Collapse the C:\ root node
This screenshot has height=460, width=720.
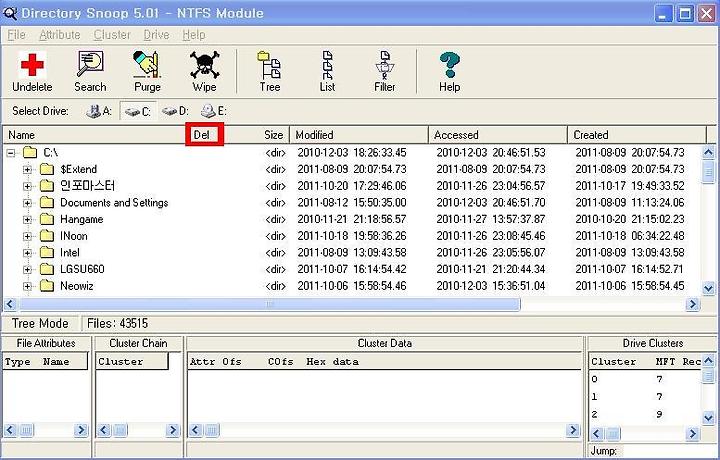(x=11, y=153)
